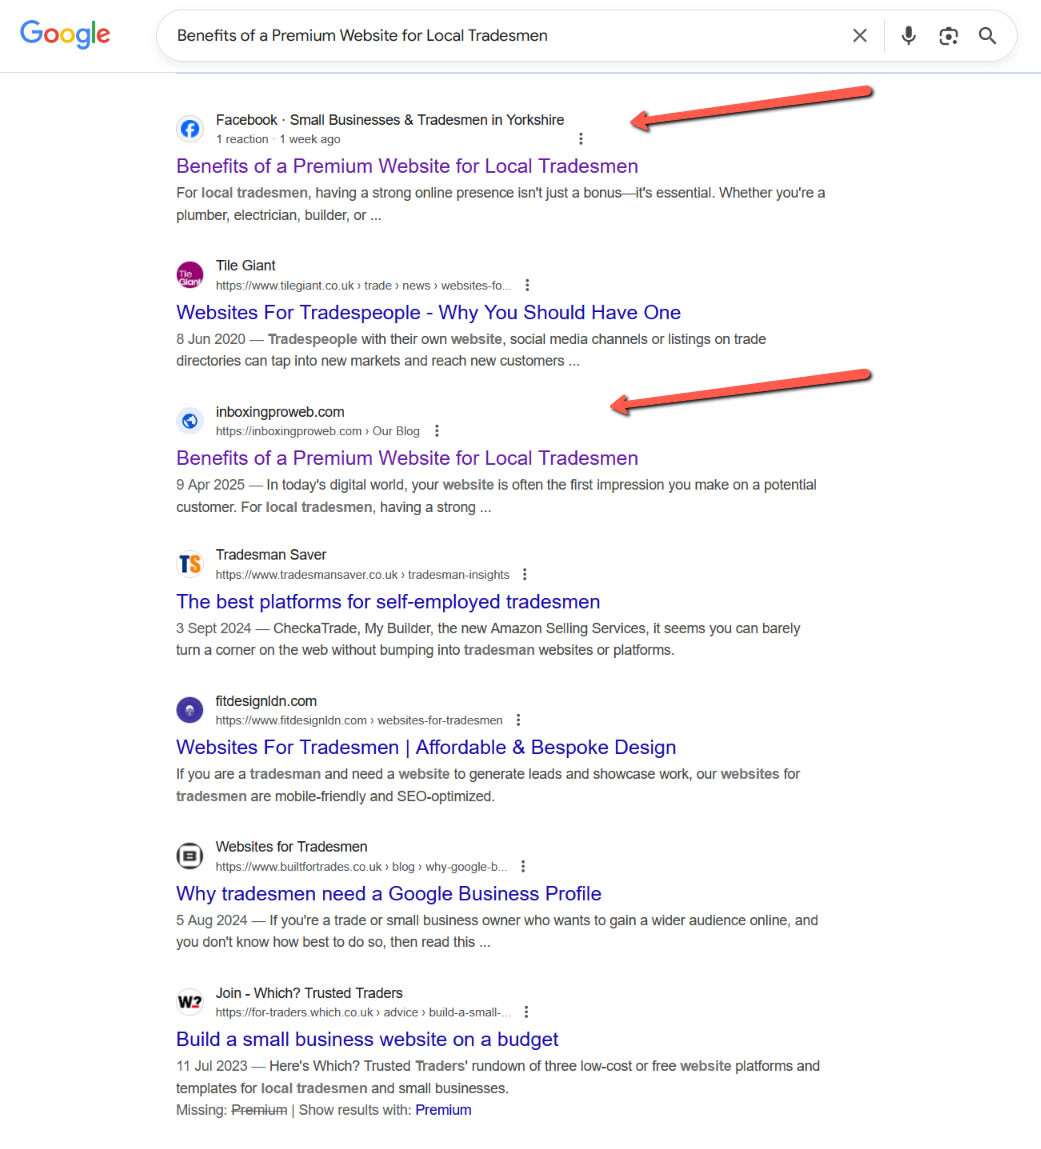
Task: Click the 'fitdesignldn.com' site name
Action: (266, 701)
